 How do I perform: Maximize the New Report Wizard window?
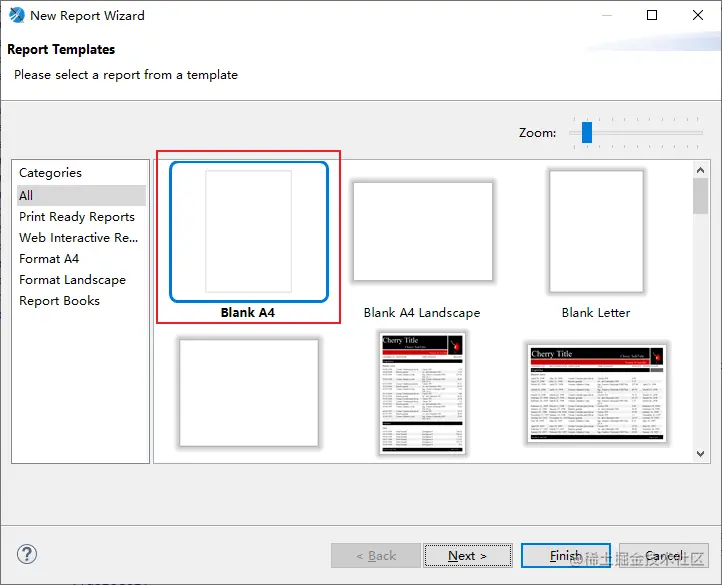(652, 15)
